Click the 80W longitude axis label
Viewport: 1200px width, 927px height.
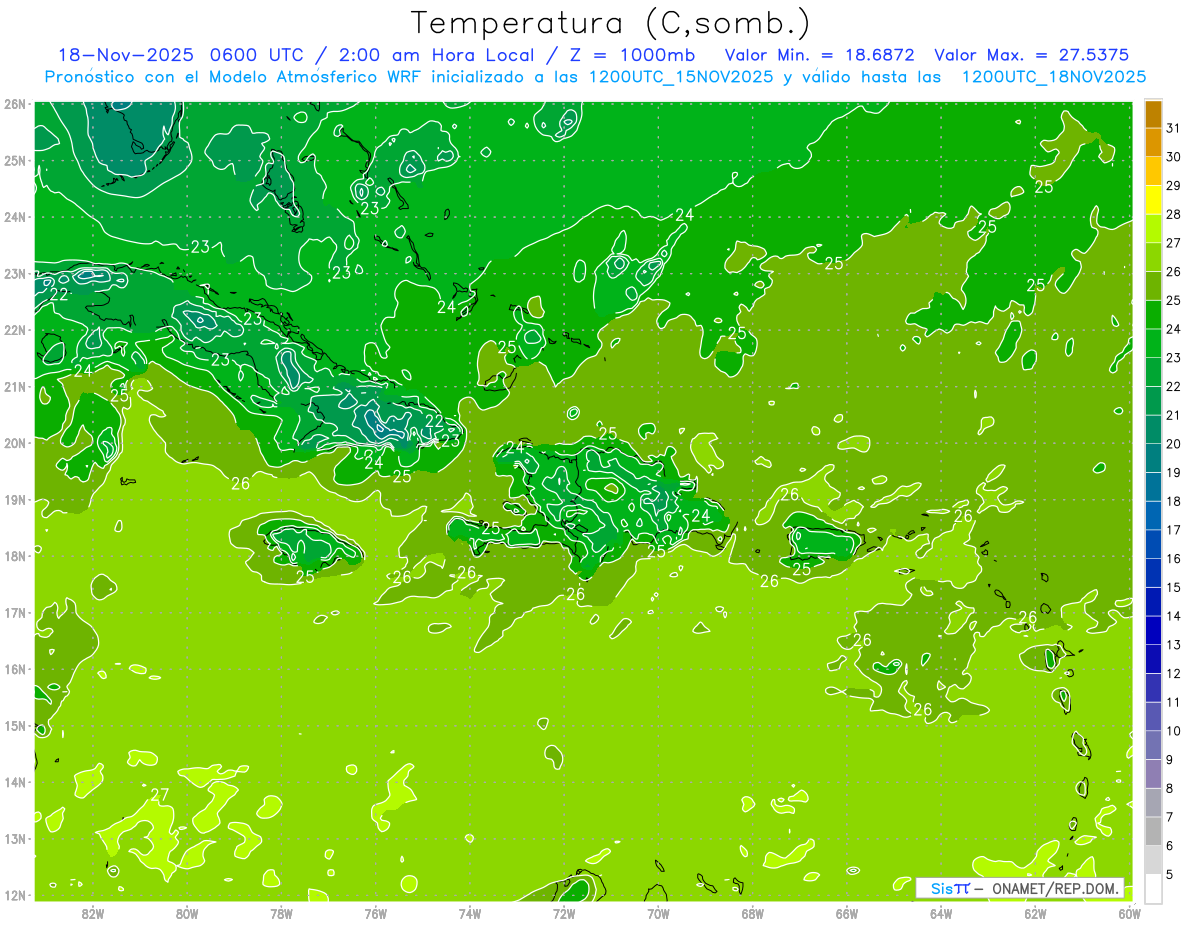[187, 913]
